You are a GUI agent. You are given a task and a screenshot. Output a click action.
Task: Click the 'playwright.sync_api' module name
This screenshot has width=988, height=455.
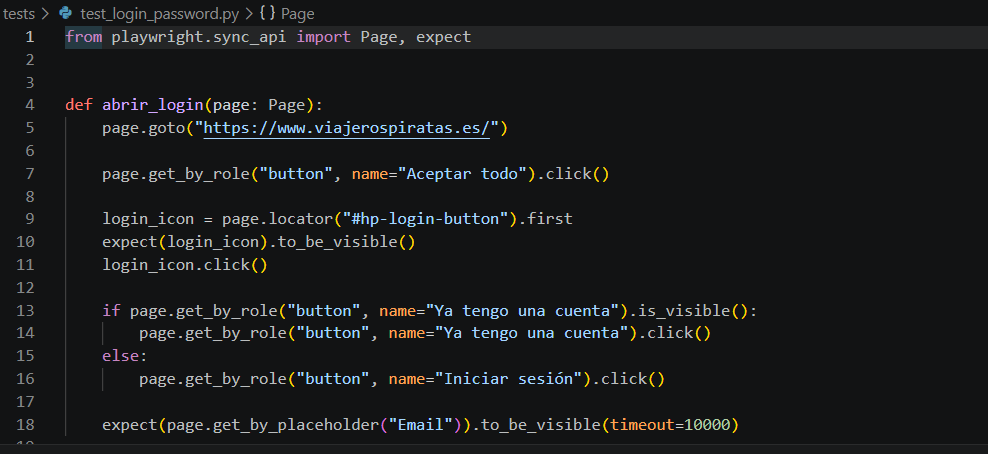[x=199, y=37]
